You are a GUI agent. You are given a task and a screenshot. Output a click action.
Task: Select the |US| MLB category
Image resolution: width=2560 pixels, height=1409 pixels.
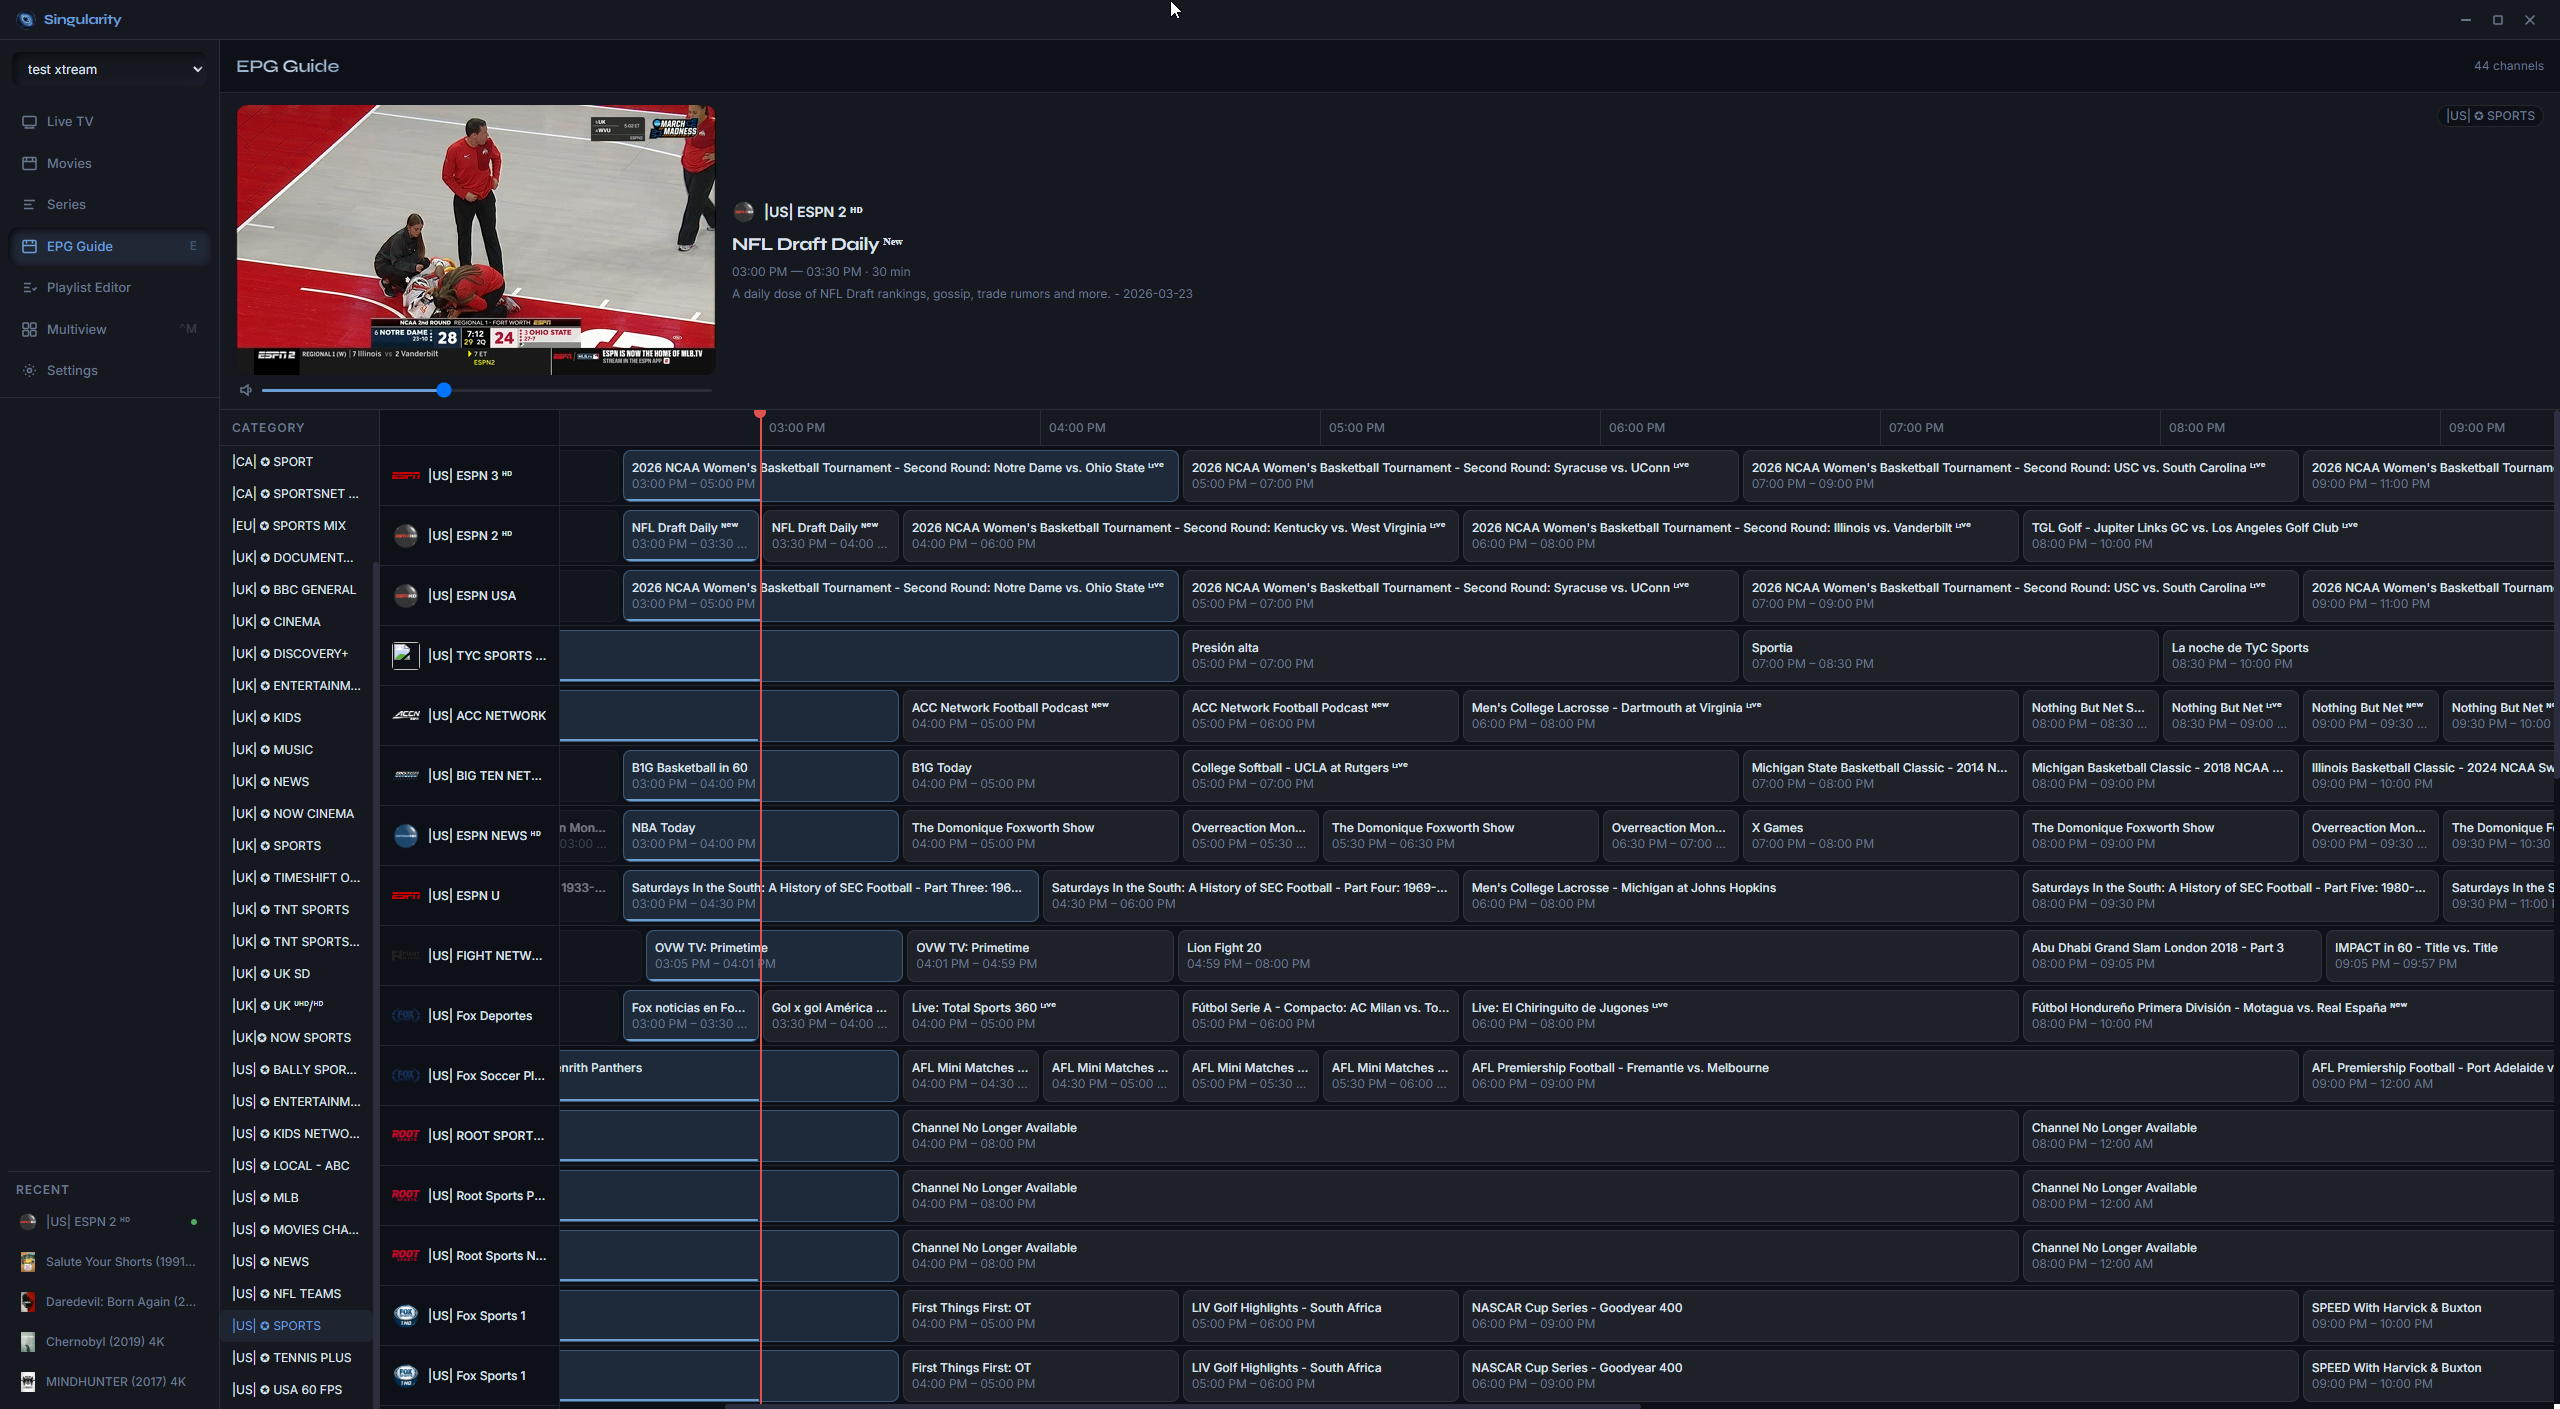tap(267, 1197)
